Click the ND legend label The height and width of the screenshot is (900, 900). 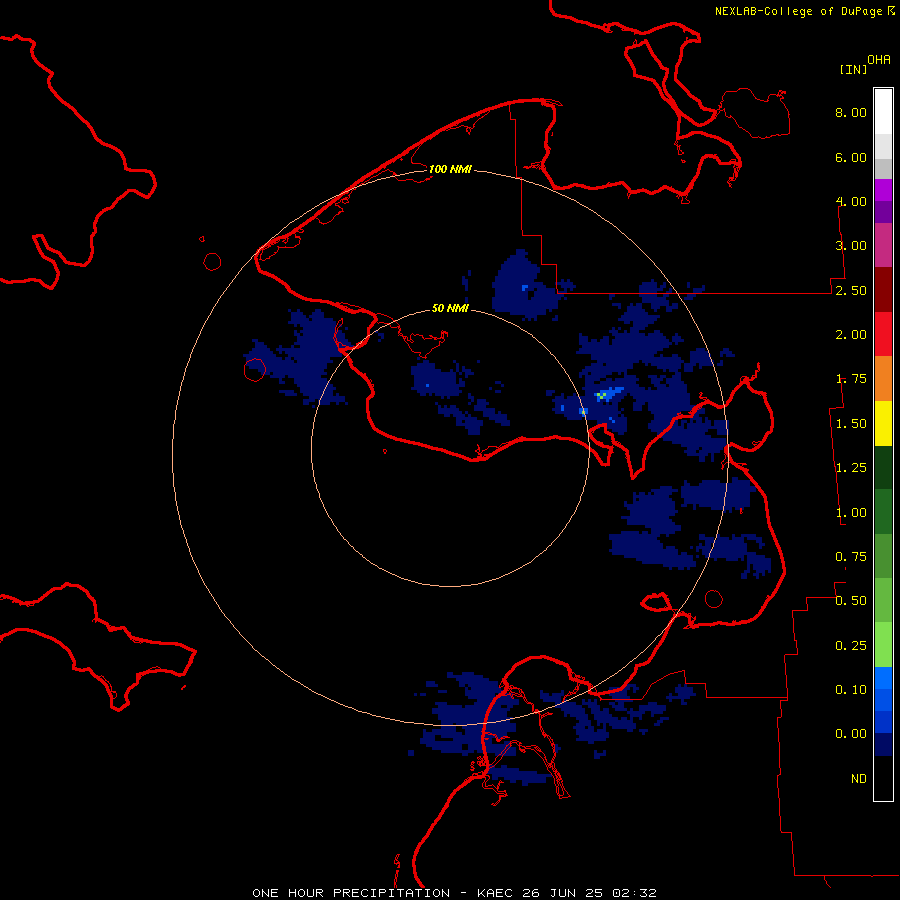(859, 779)
